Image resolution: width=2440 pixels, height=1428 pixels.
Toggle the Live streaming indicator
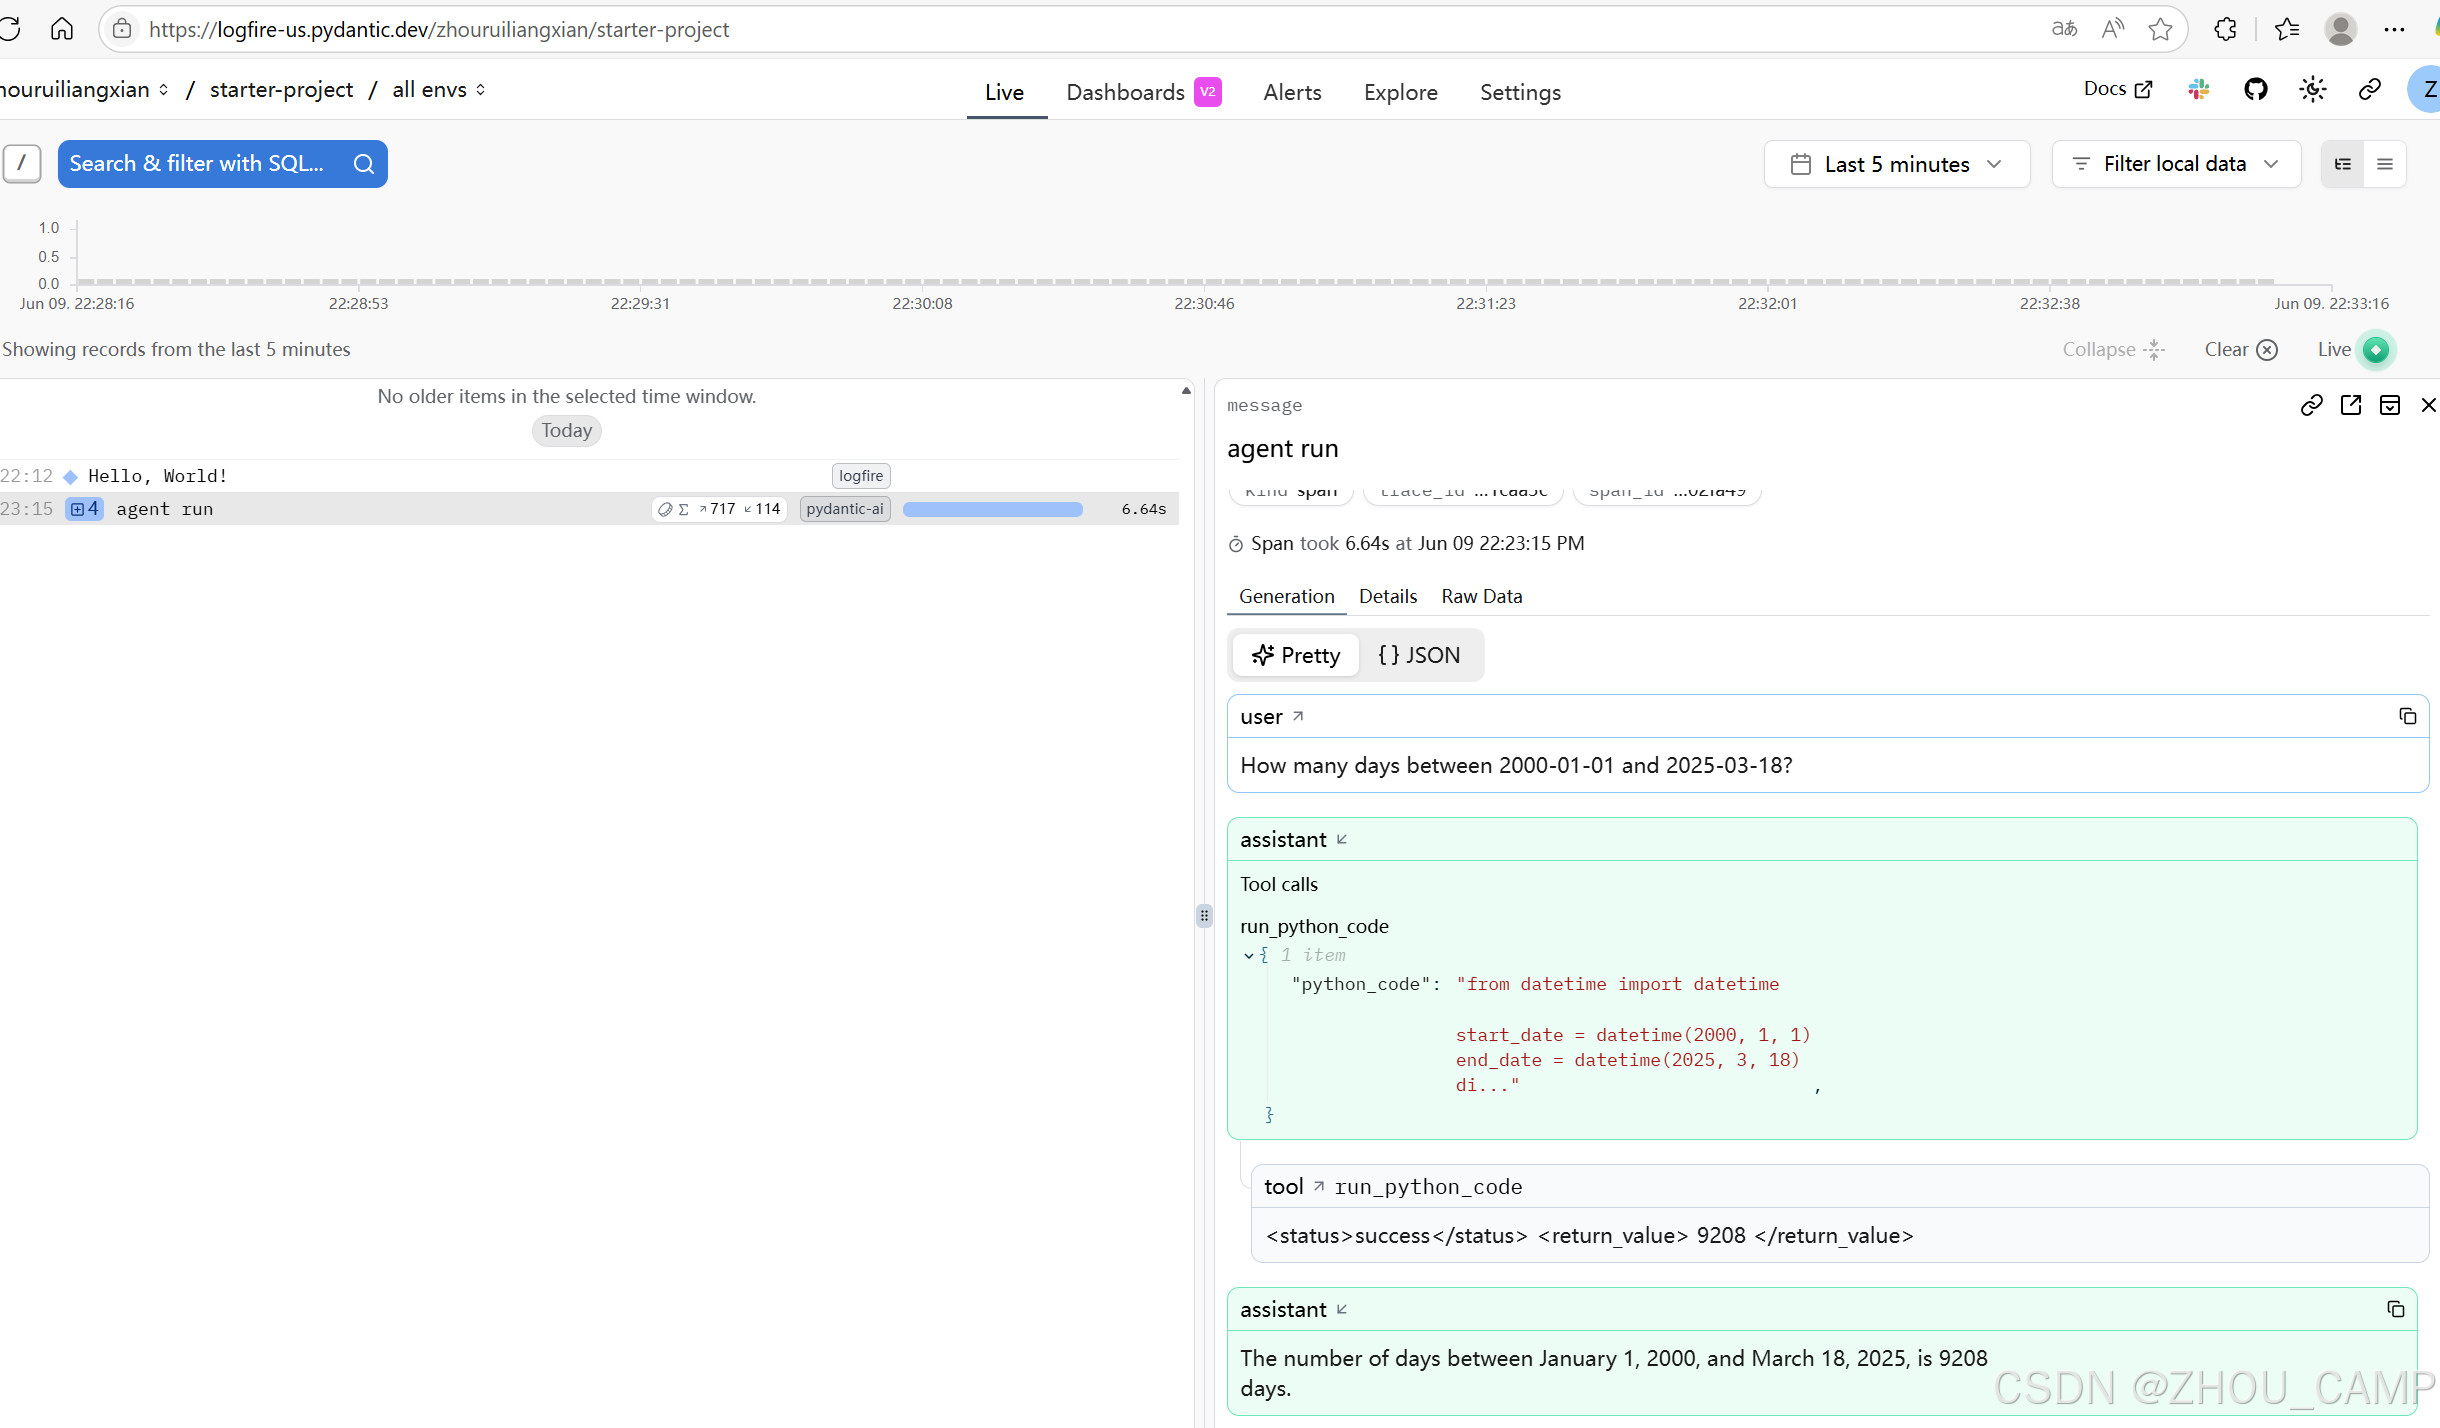click(x=2375, y=350)
